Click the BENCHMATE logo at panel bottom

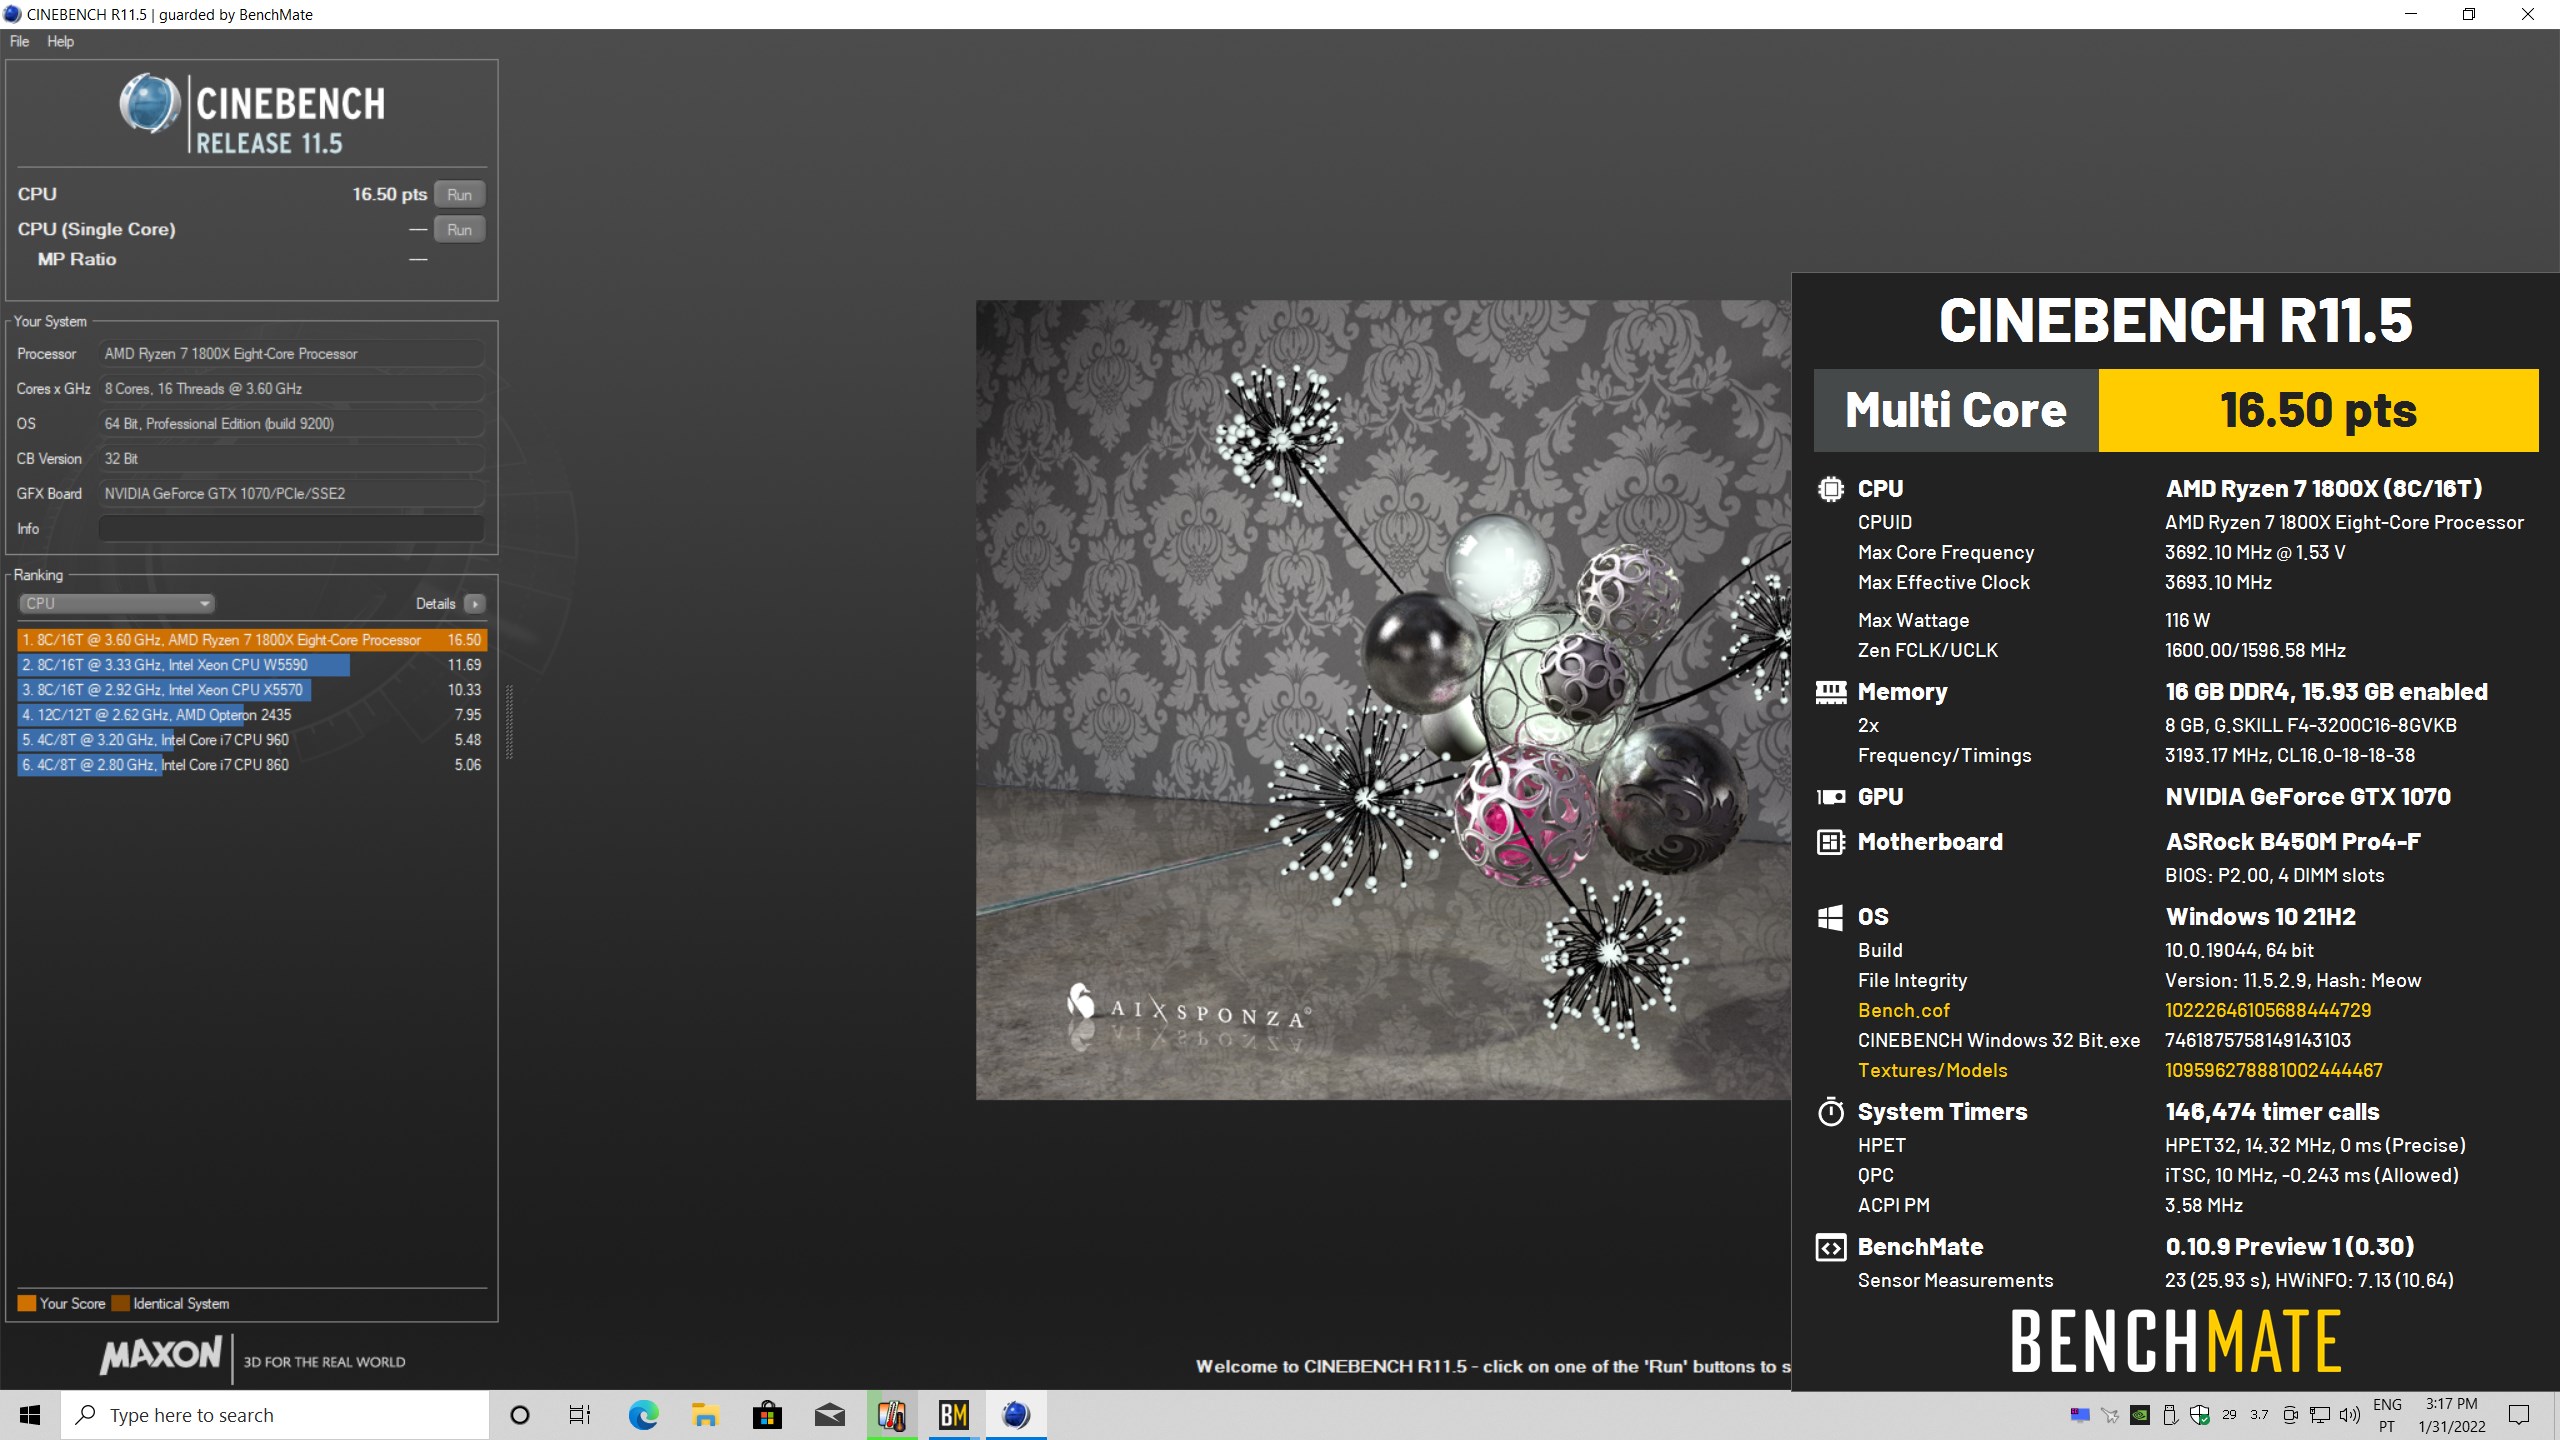coord(2175,1342)
